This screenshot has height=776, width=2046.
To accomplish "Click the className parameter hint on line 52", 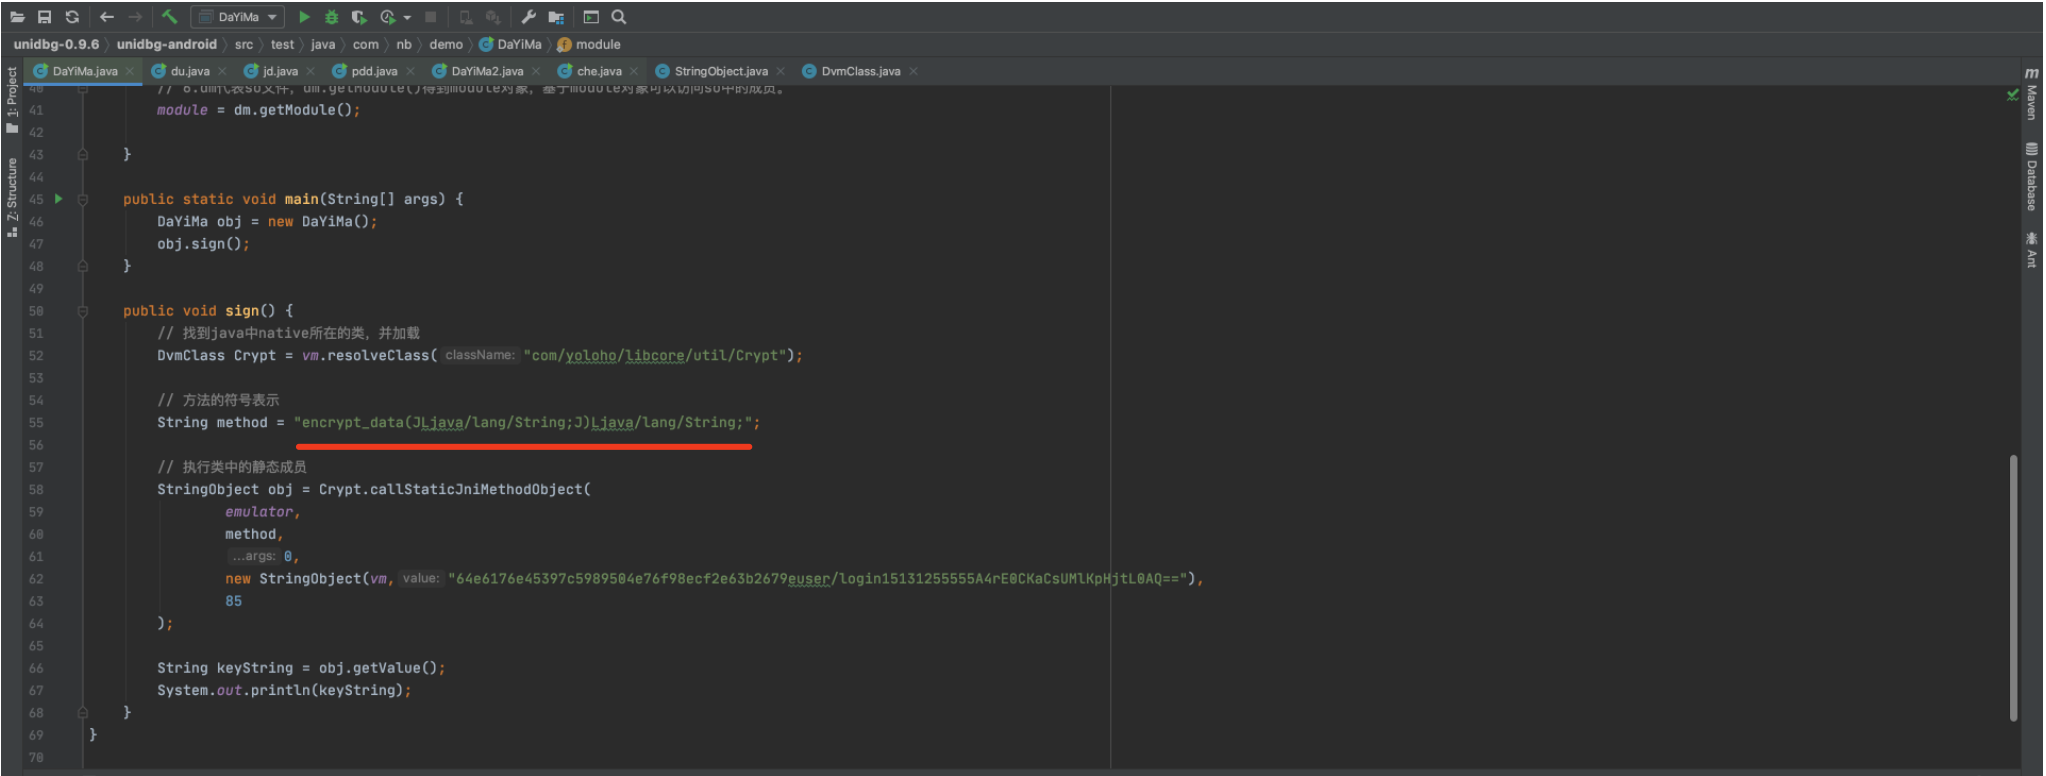I will click(480, 355).
